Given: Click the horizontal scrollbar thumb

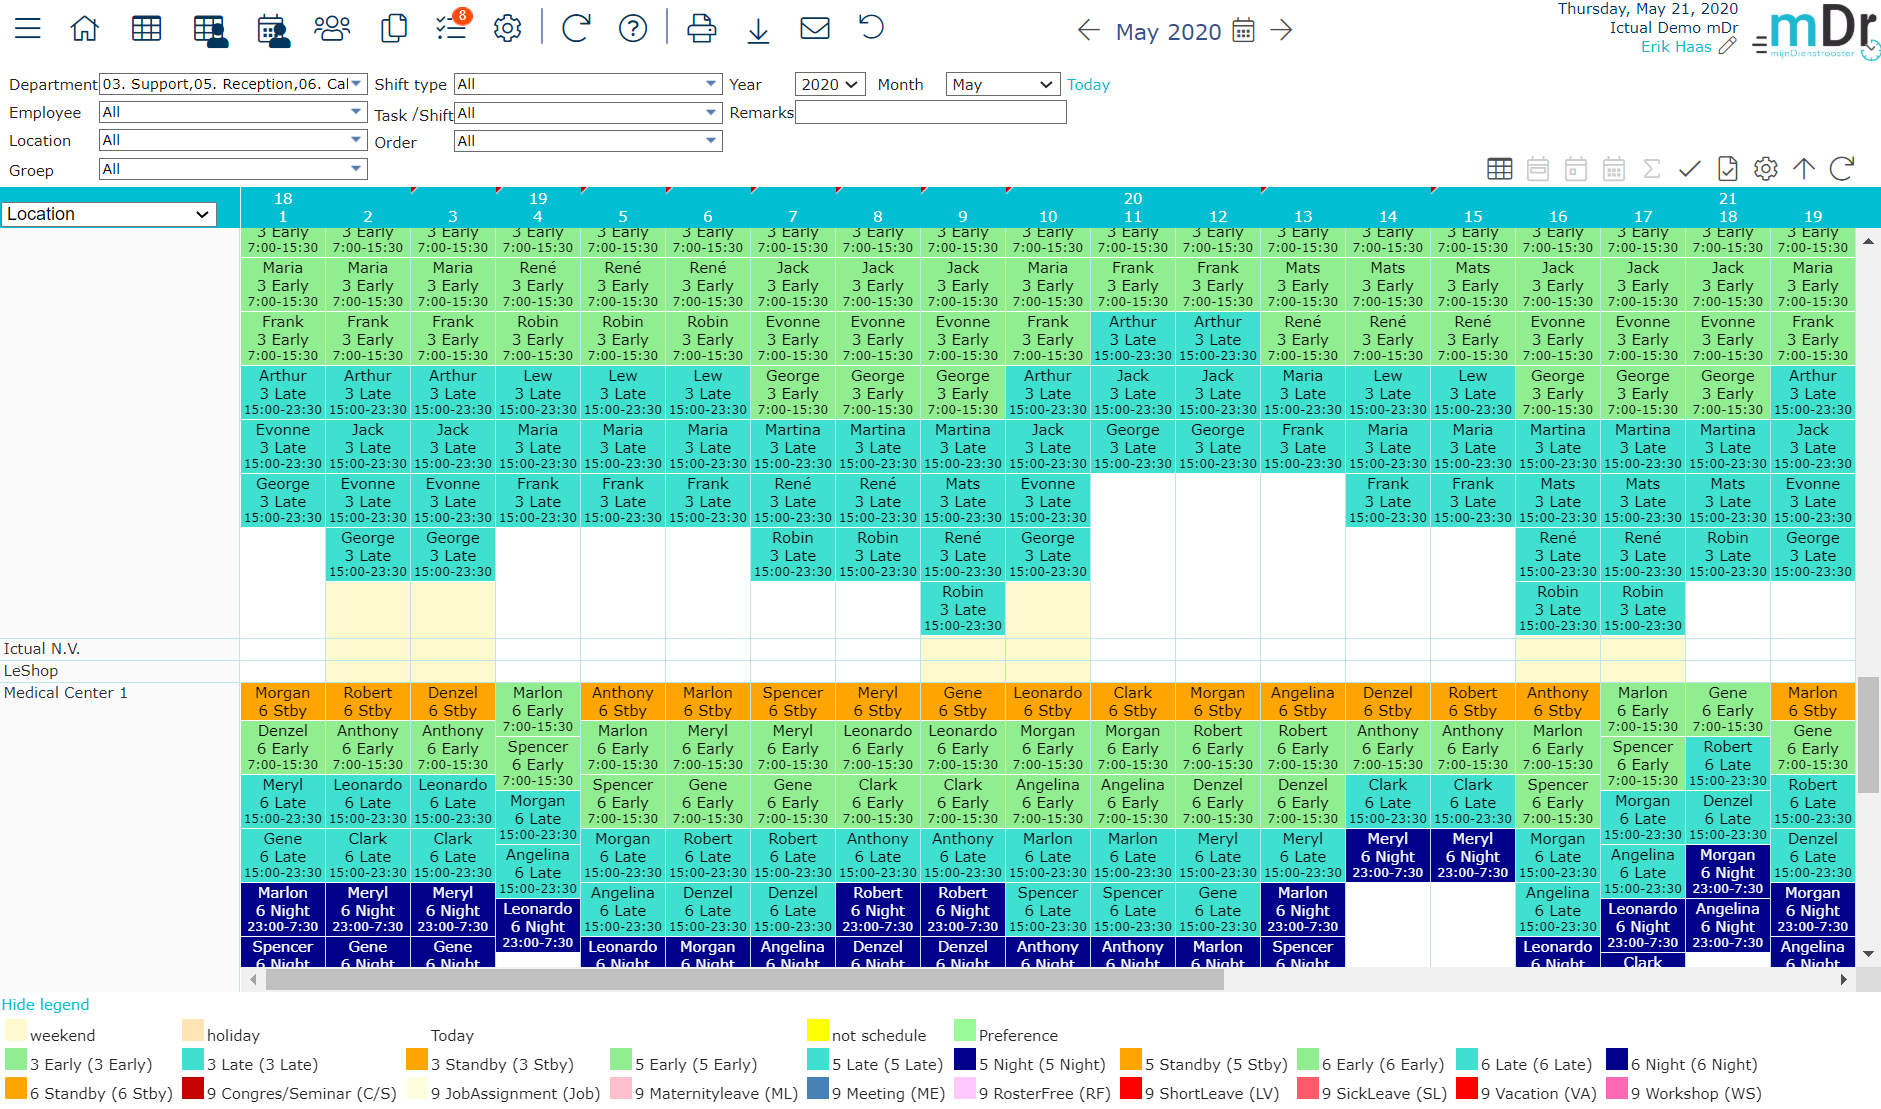Looking at the screenshot, I should (x=744, y=980).
